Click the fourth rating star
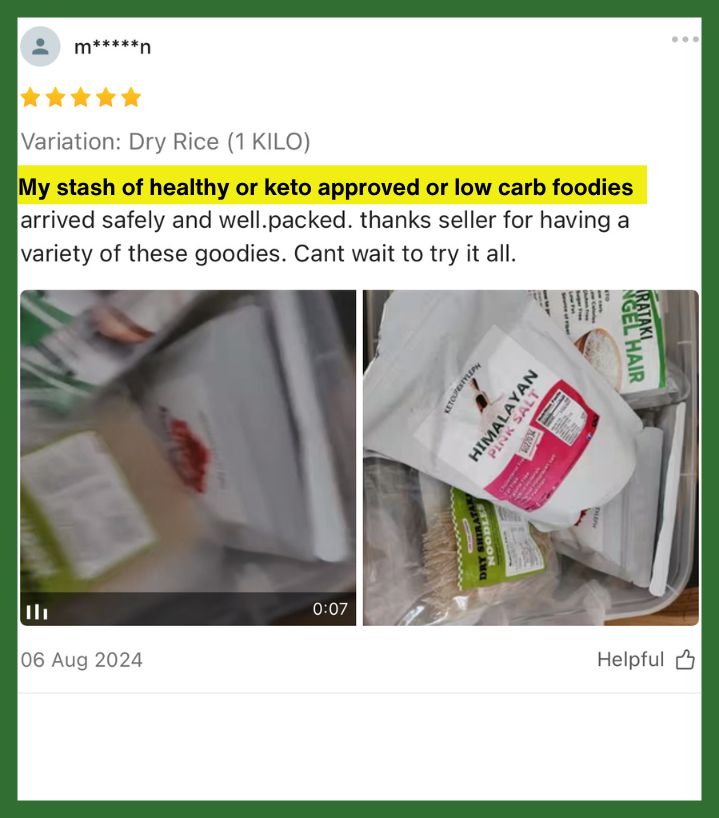The image size is (719, 818). coord(106,98)
